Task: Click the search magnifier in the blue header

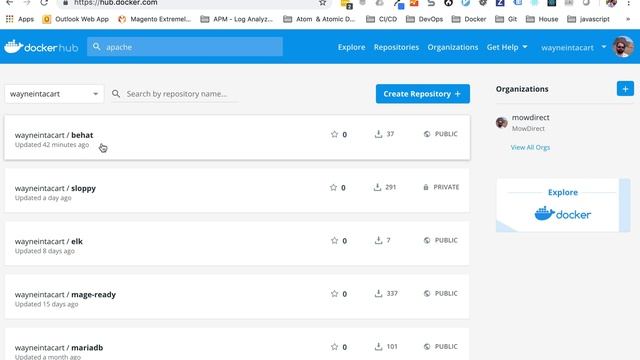Action: 96,47
